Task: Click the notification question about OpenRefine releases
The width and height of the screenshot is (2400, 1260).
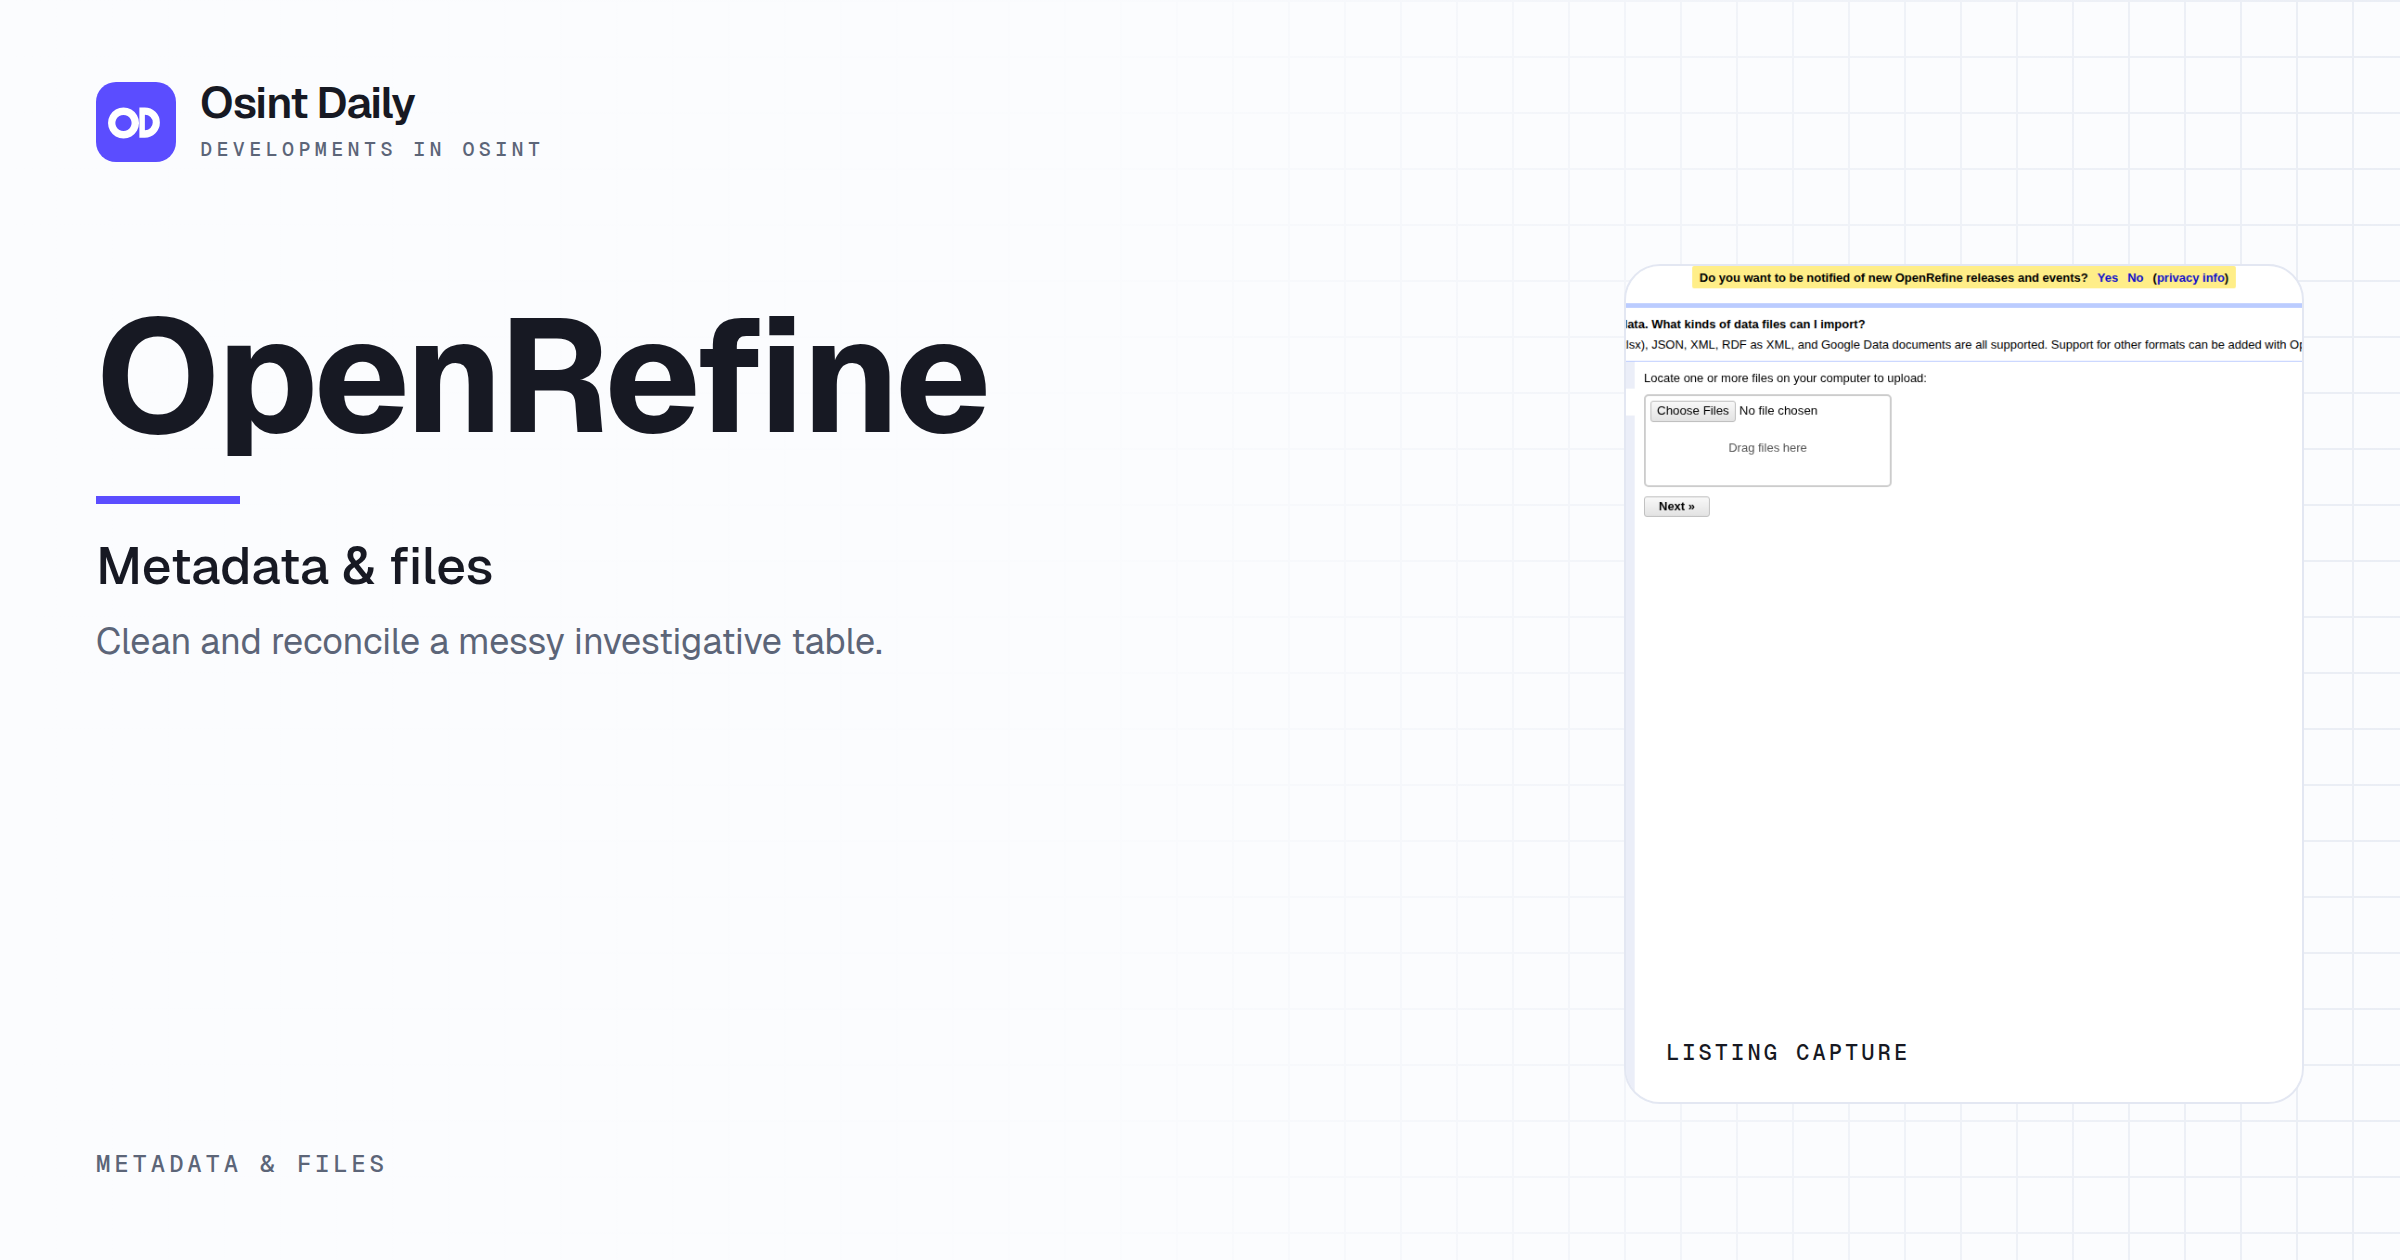Action: point(1893,278)
